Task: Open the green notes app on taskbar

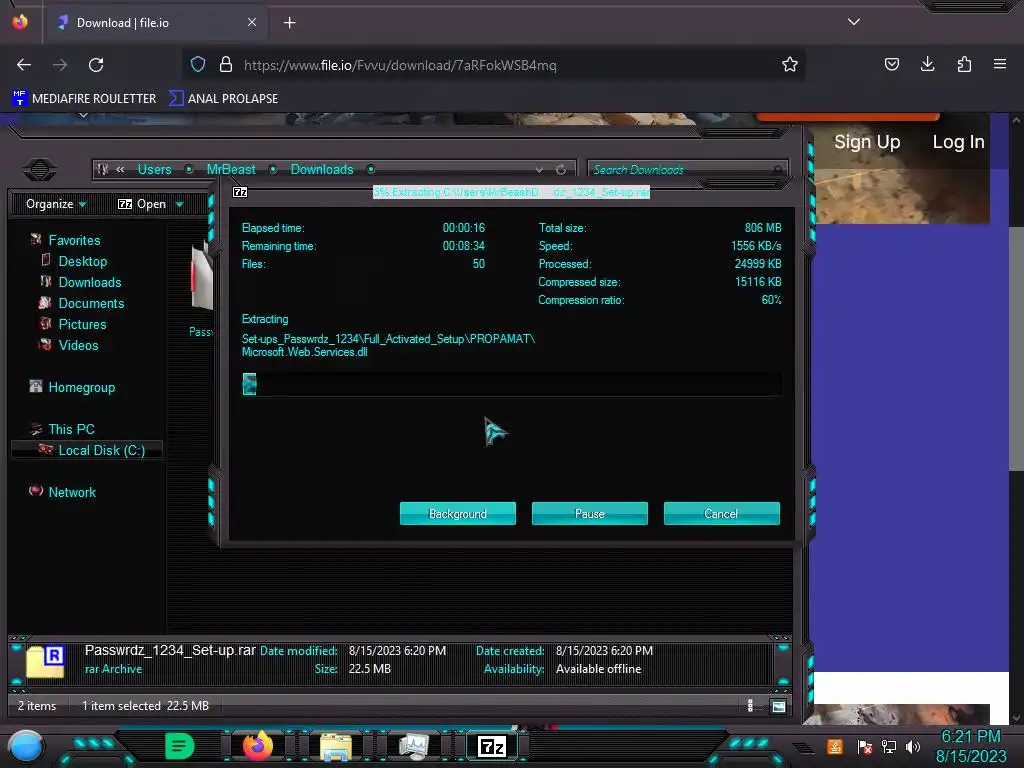Action: [179, 745]
